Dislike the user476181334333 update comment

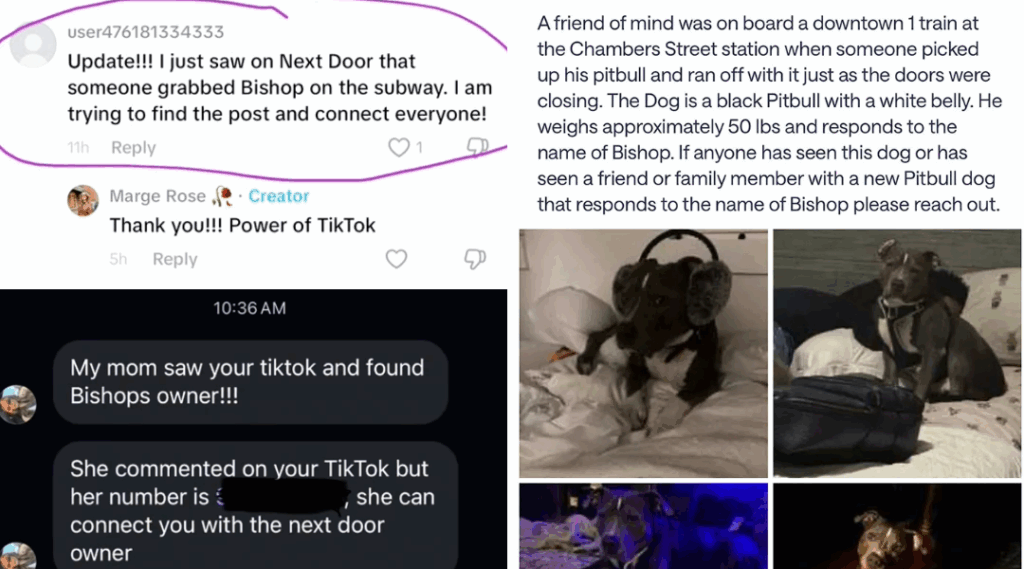(477, 147)
